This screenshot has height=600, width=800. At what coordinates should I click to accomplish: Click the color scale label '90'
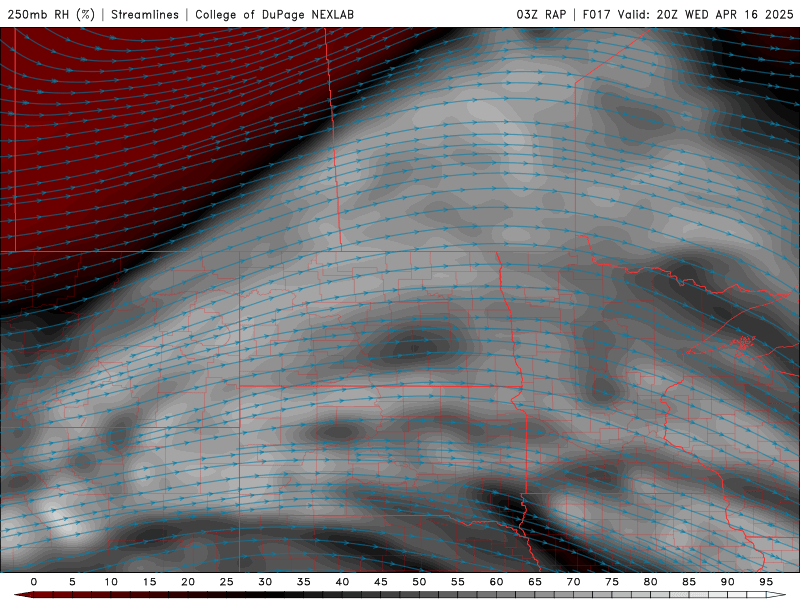coord(728,582)
